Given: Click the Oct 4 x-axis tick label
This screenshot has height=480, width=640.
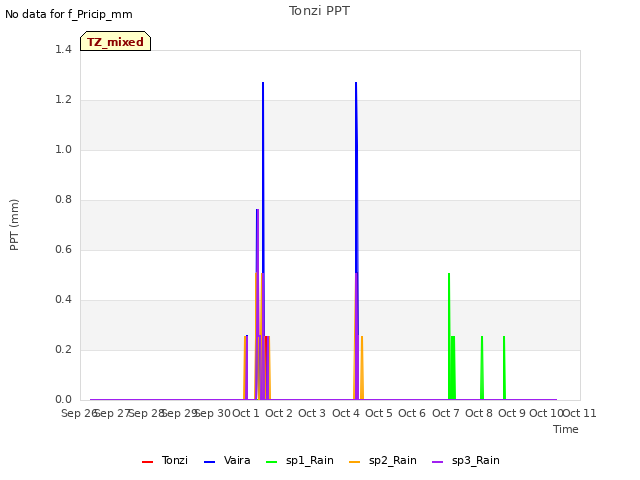Looking at the screenshot, I should click(346, 413).
